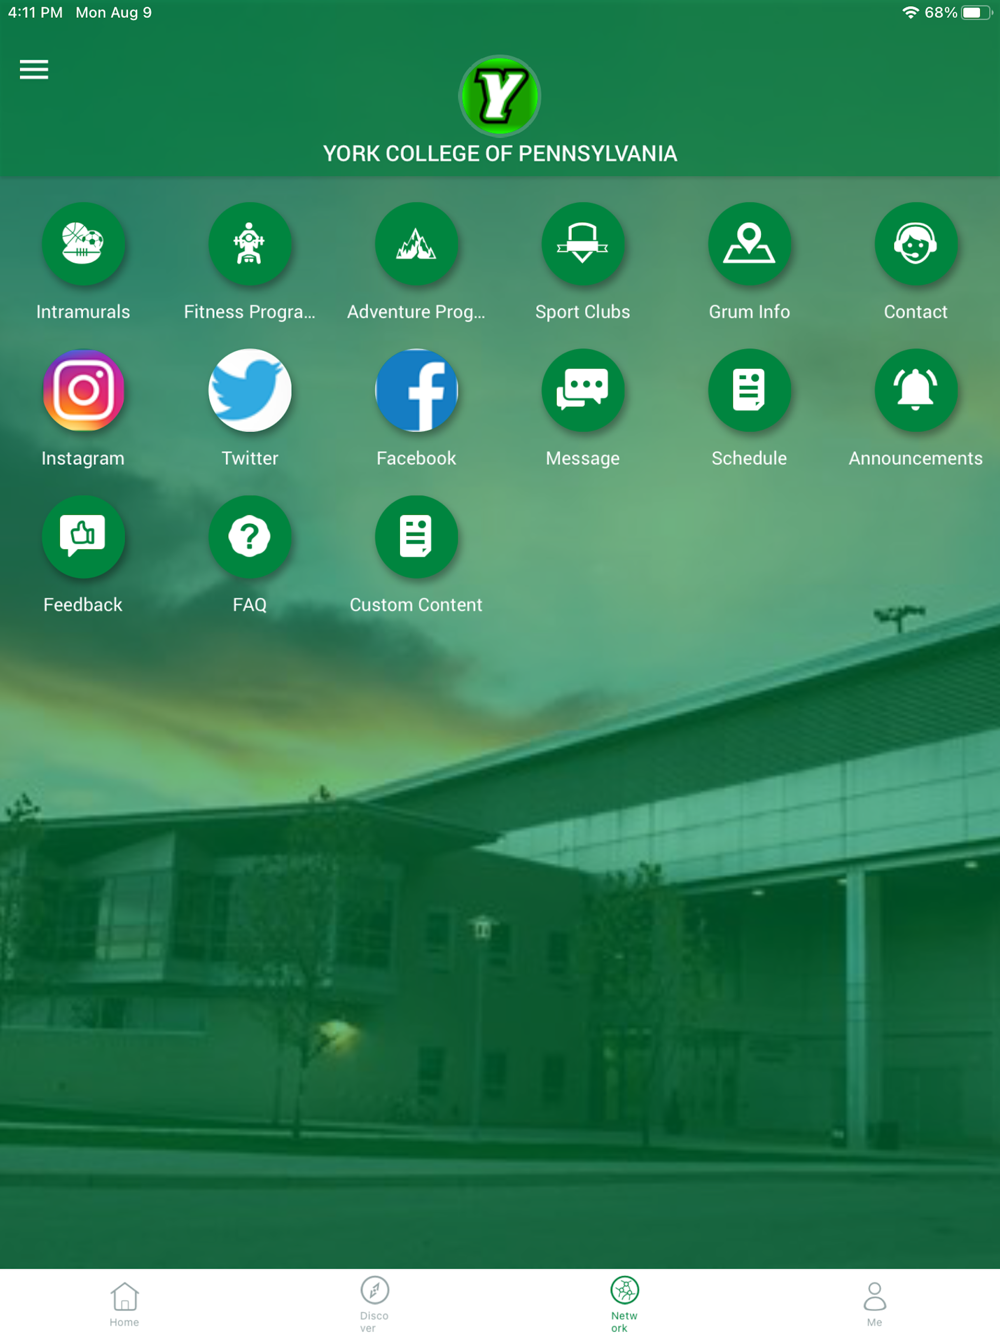The width and height of the screenshot is (1000, 1334).
Task: Switch to the Network tab
Action: pos(624,1304)
